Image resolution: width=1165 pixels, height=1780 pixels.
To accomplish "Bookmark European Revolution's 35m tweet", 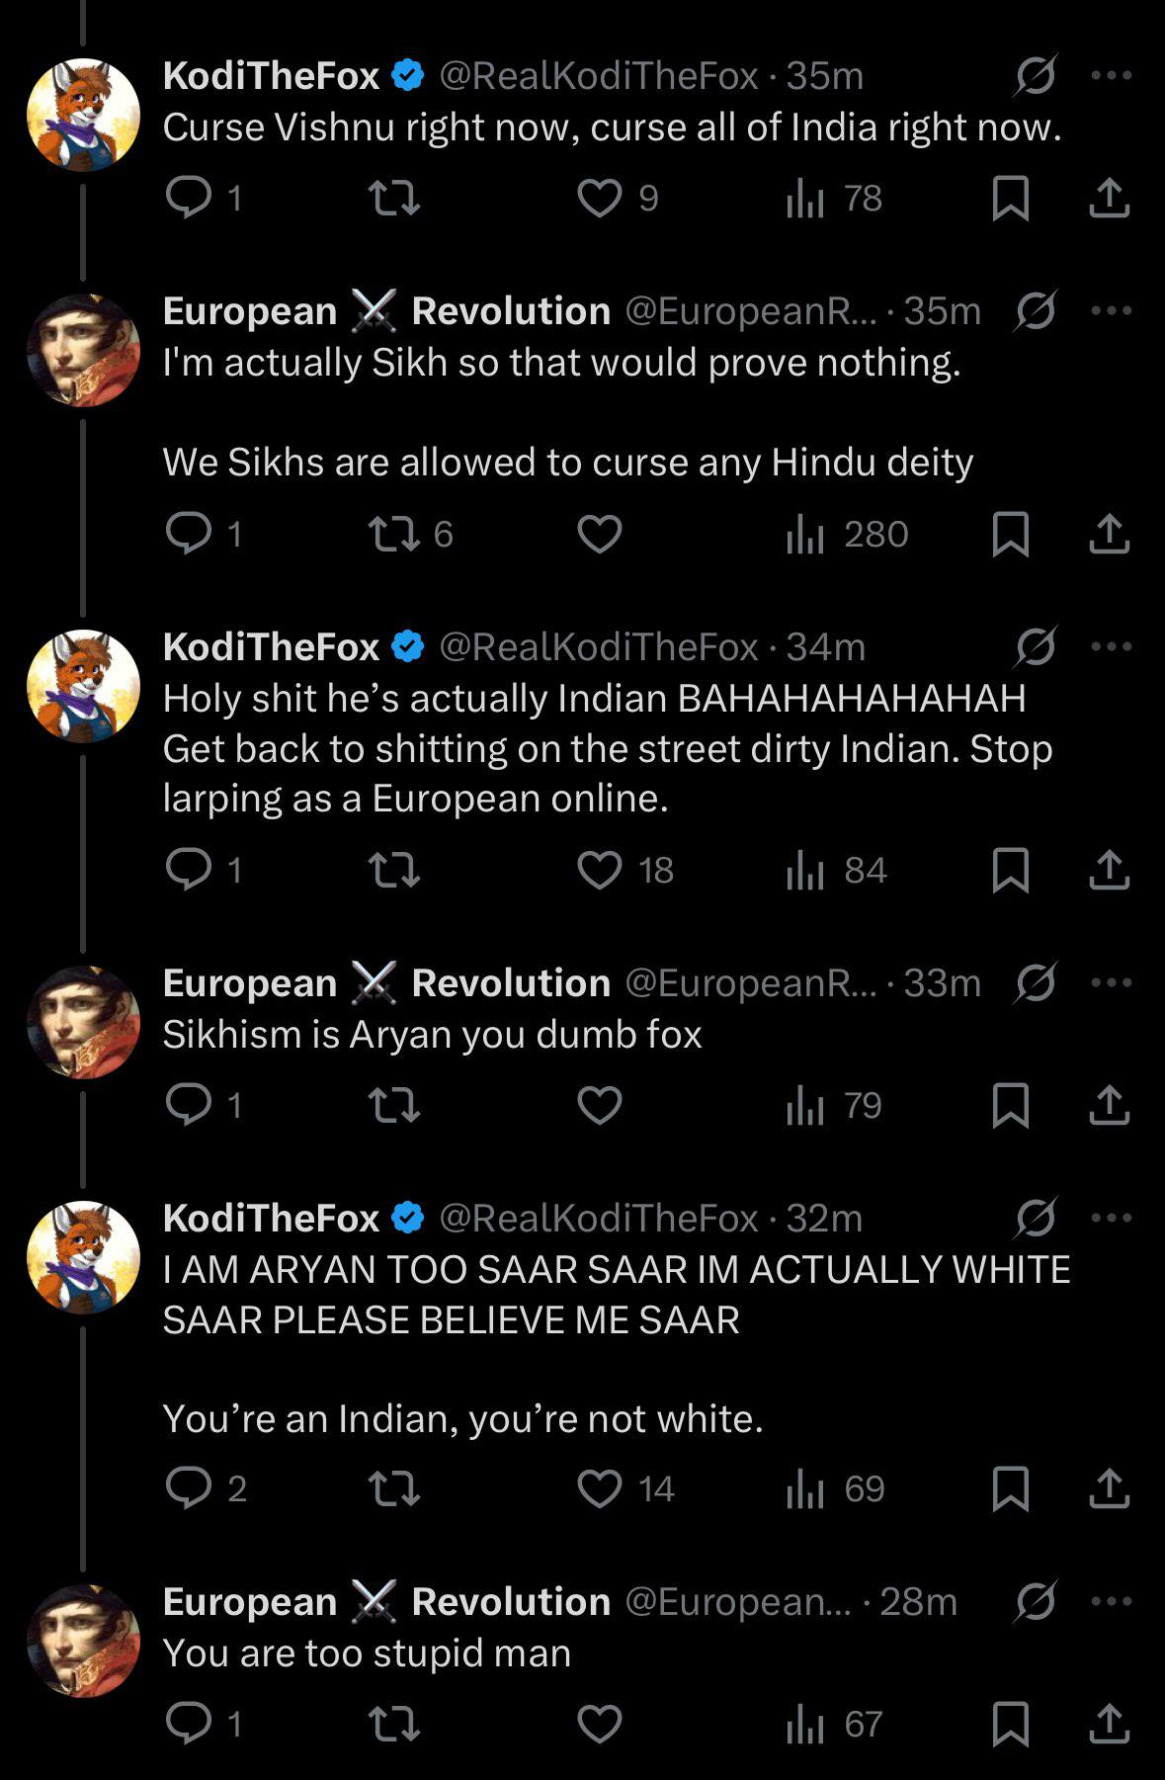I will [1010, 533].
